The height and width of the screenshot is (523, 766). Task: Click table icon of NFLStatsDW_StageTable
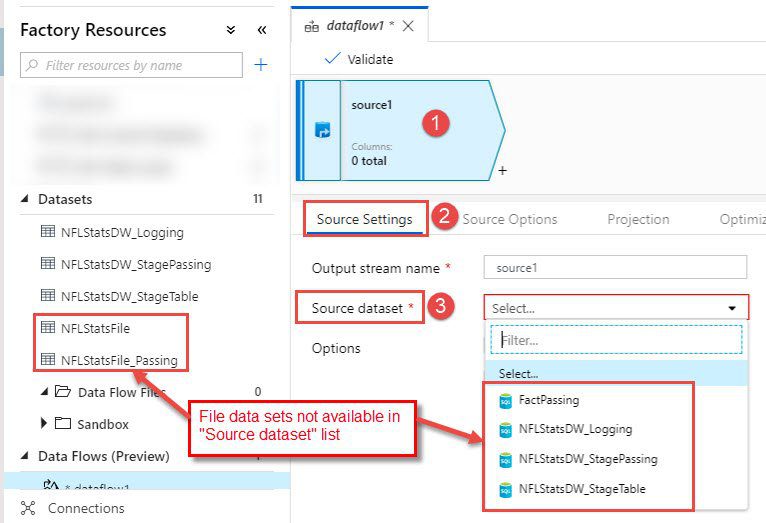coord(48,295)
